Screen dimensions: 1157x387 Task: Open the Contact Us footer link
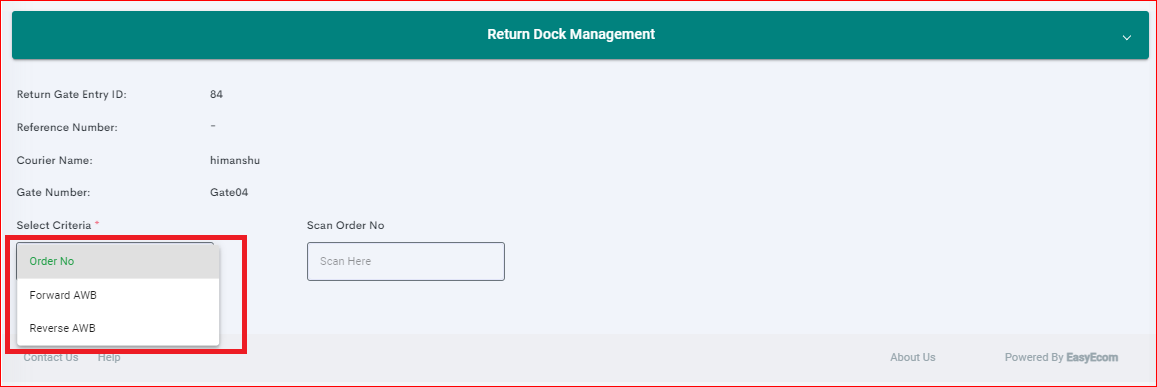tap(51, 357)
